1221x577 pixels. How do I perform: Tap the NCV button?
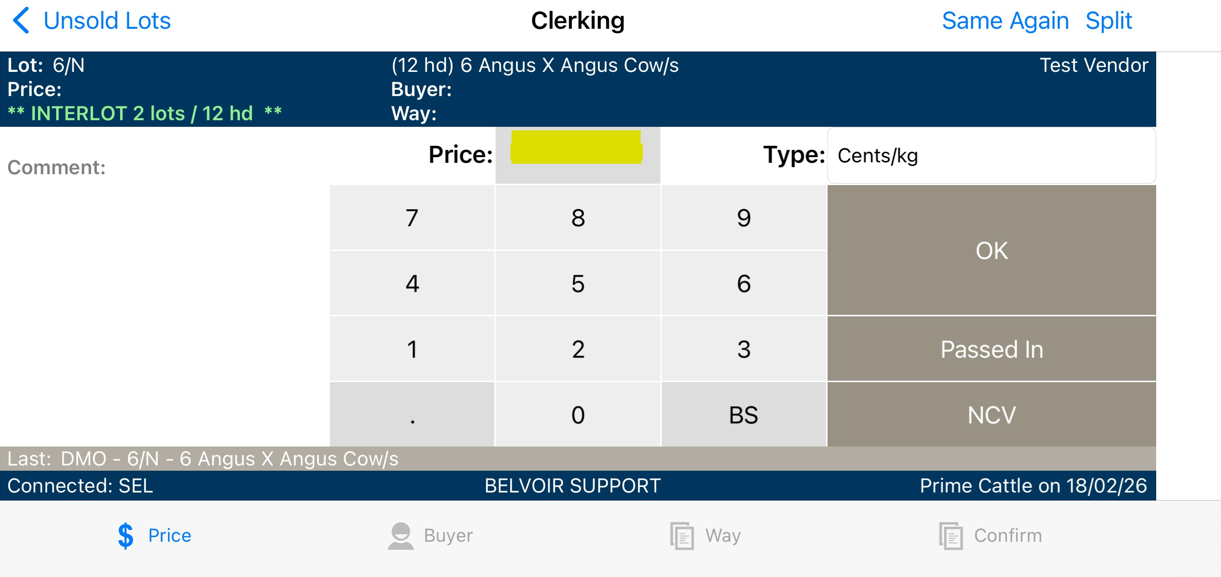click(x=991, y=415)
